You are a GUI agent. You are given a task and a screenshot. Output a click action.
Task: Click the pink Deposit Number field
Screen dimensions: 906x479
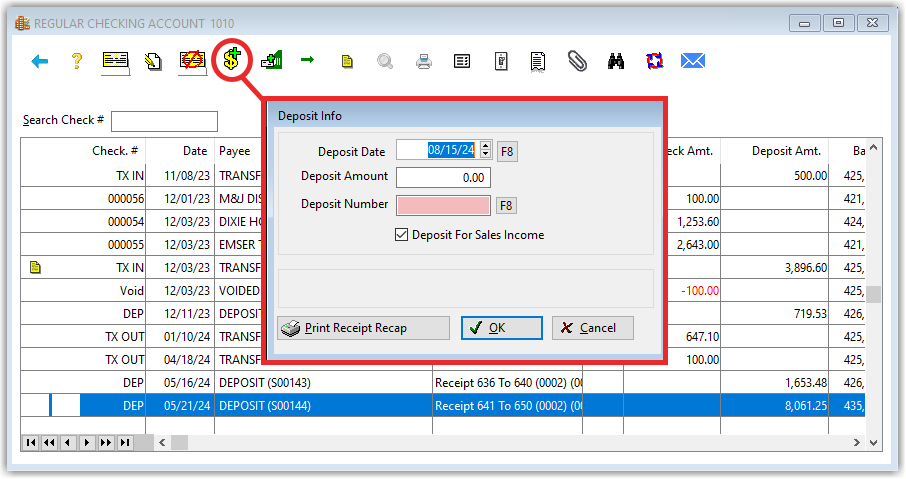click(x=443, y=205)
